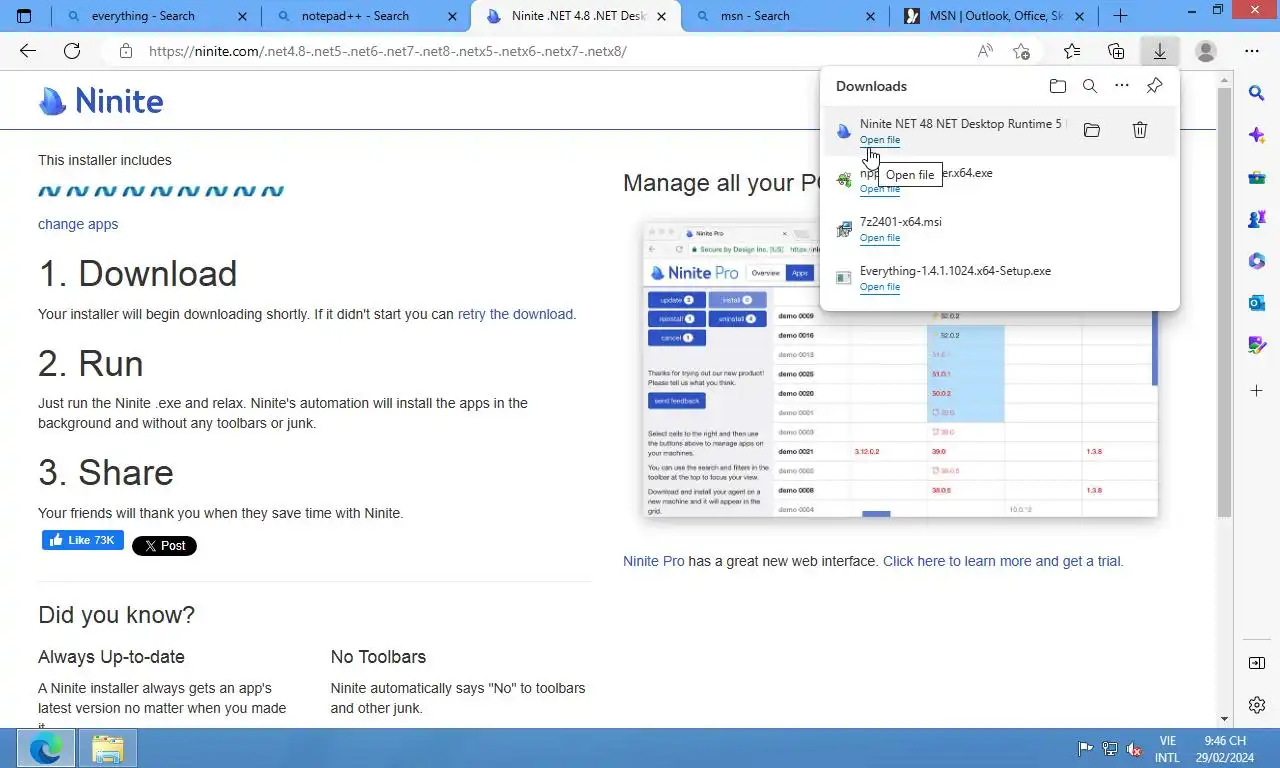This screenshot has height=768, width=1280.
Task: Open the Read aloud icon
Action: [986, 51]
